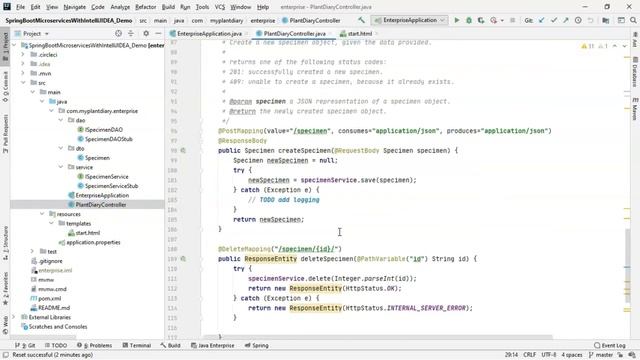Start debugging with the bug icon
The image size is (640, 360).
469,20
